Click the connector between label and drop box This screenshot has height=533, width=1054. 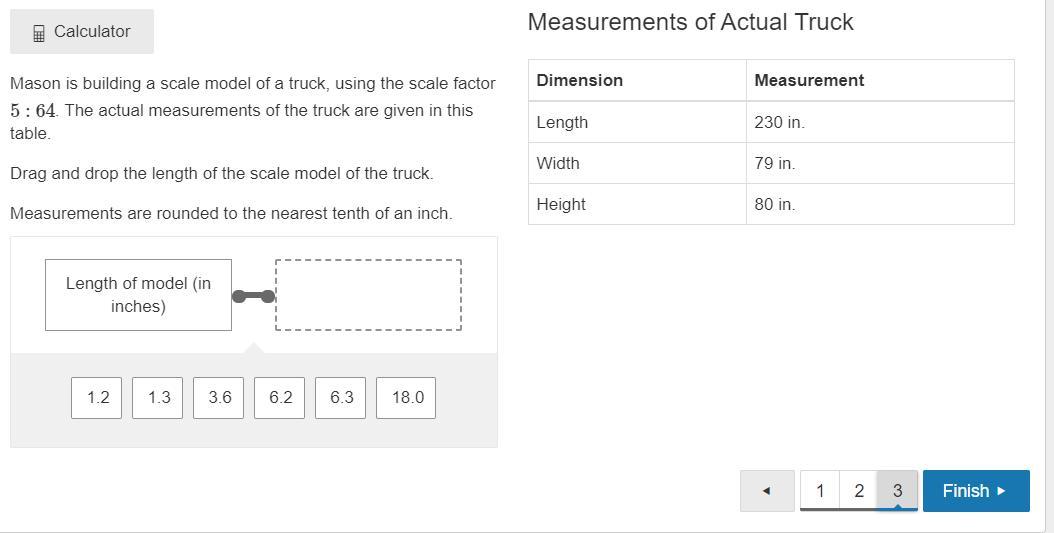pos(254,296)
